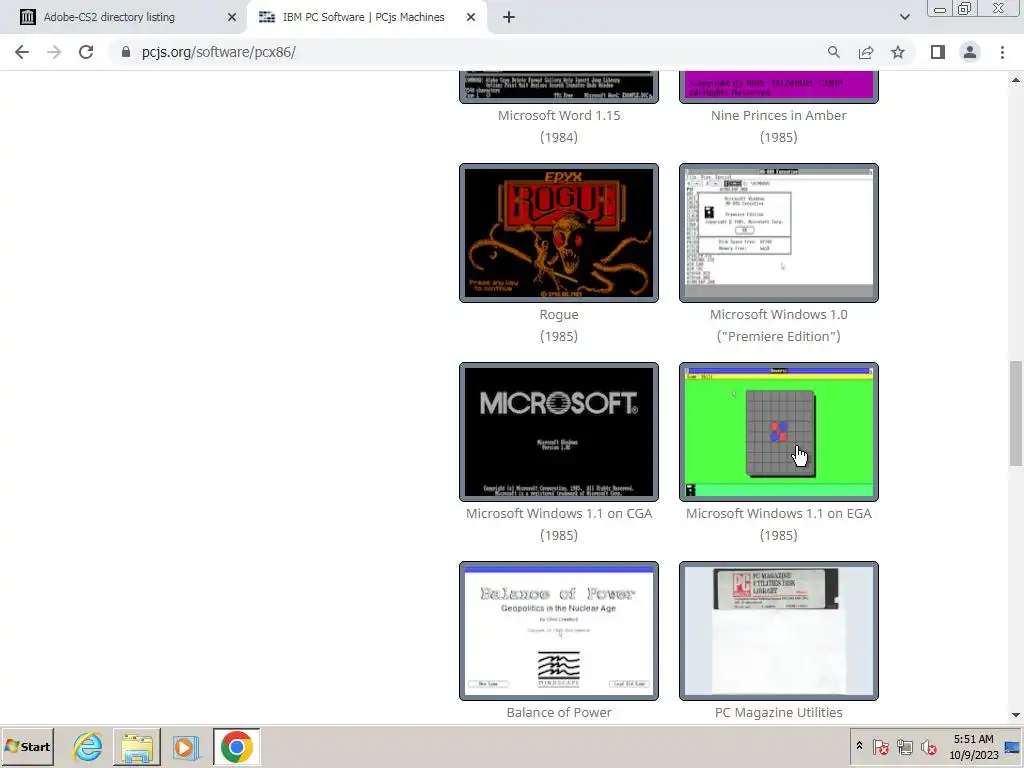This screenshot has width=1024, height=768.
Task: Share this page via share icon
Action: point(866,52)
